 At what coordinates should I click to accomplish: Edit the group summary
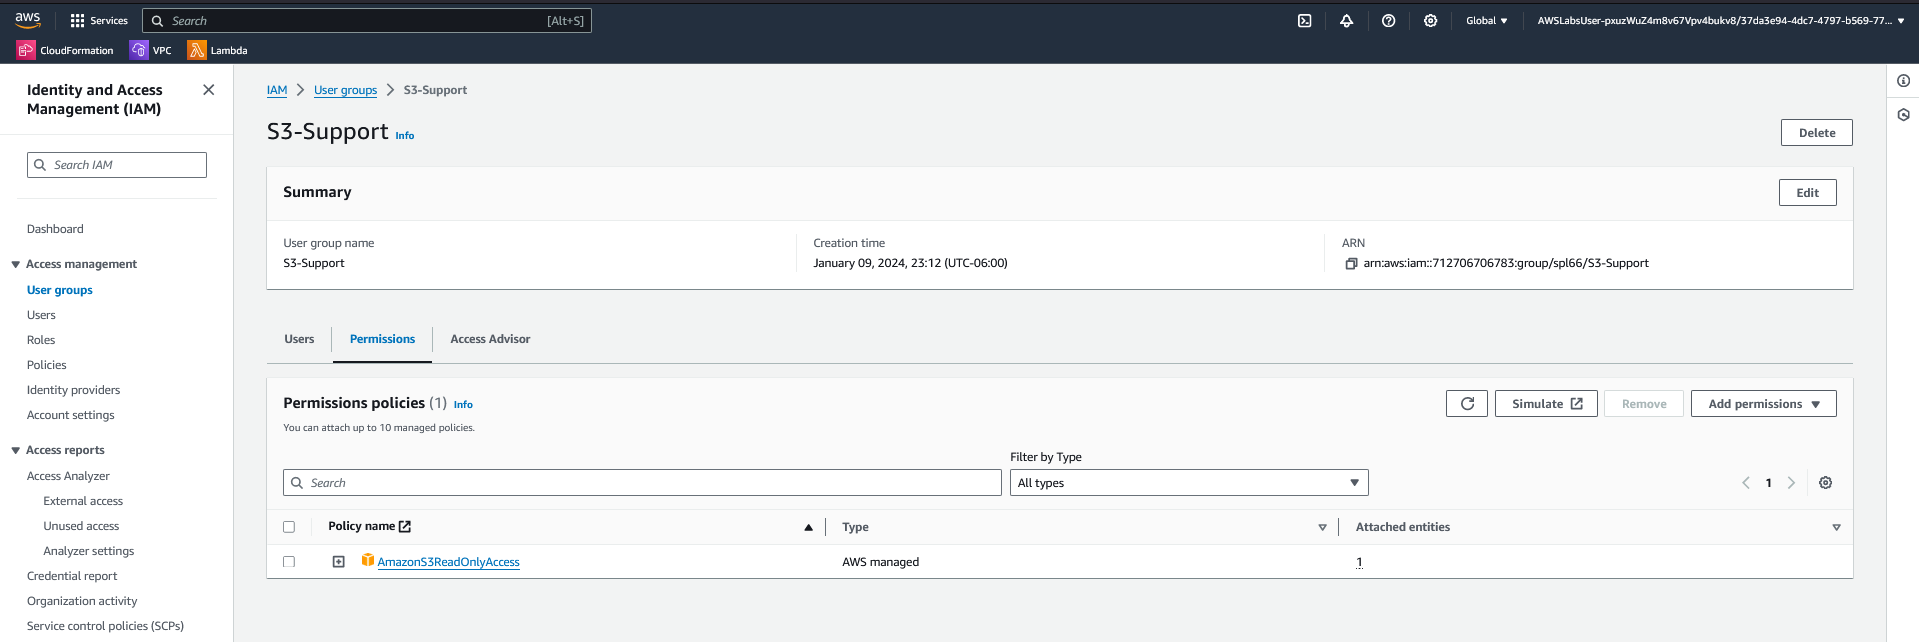click(1807, 193)
